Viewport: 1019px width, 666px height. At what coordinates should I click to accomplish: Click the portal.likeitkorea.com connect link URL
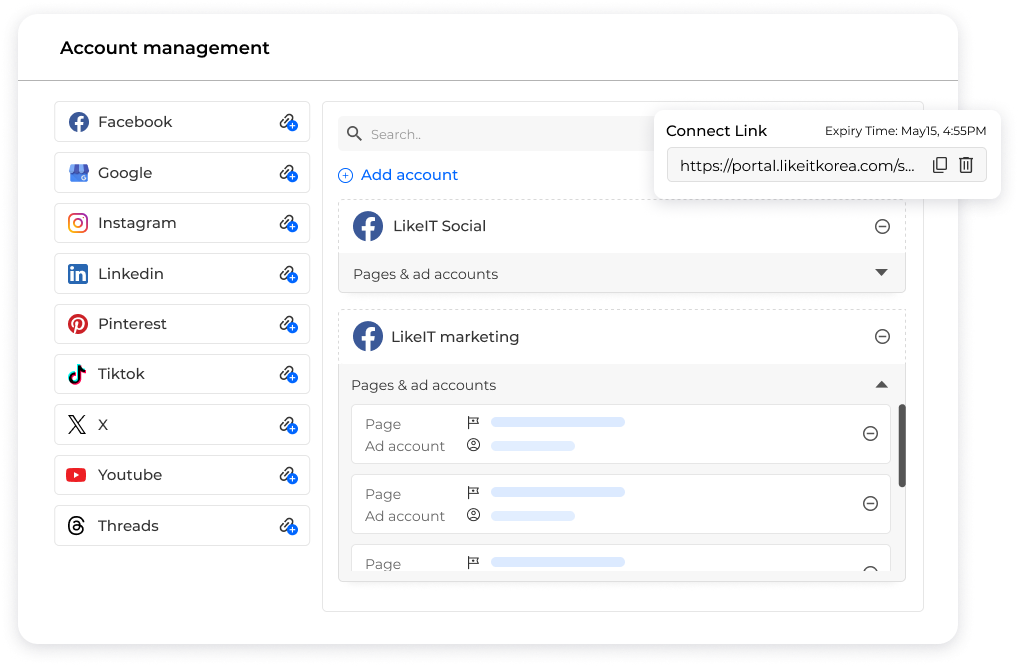click(797, 166)
